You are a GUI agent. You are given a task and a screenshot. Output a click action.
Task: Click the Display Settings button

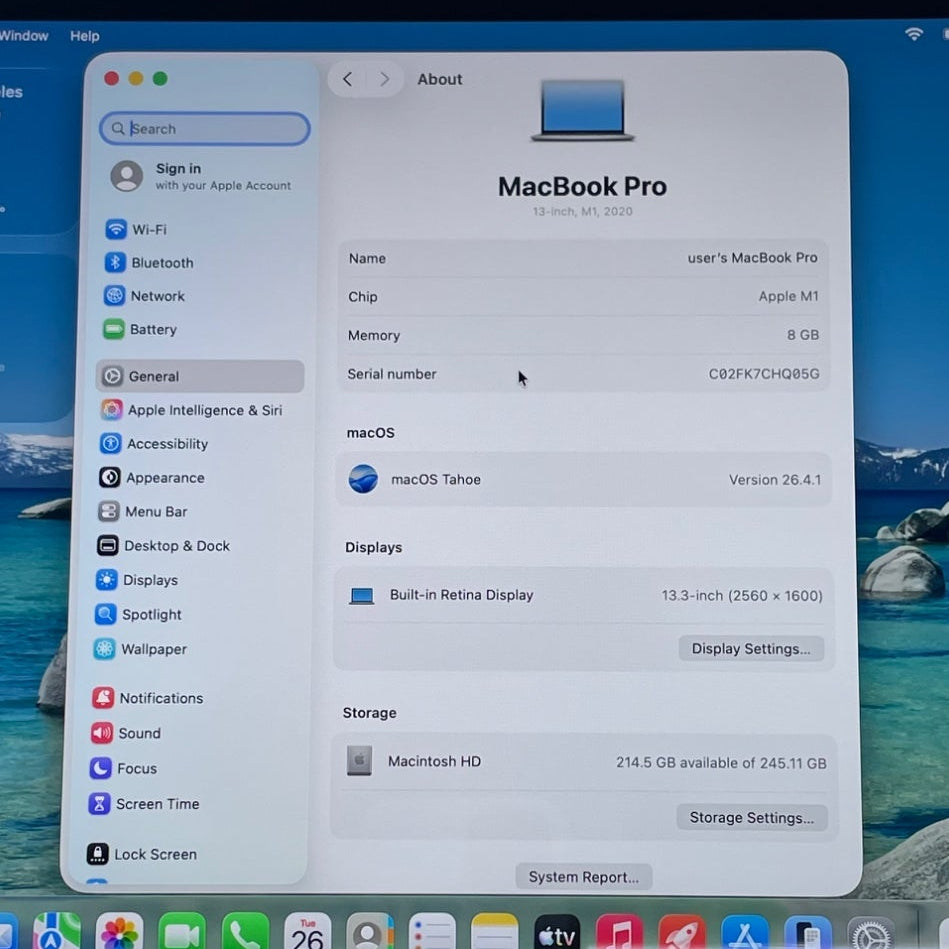click(x=751, y=649)
